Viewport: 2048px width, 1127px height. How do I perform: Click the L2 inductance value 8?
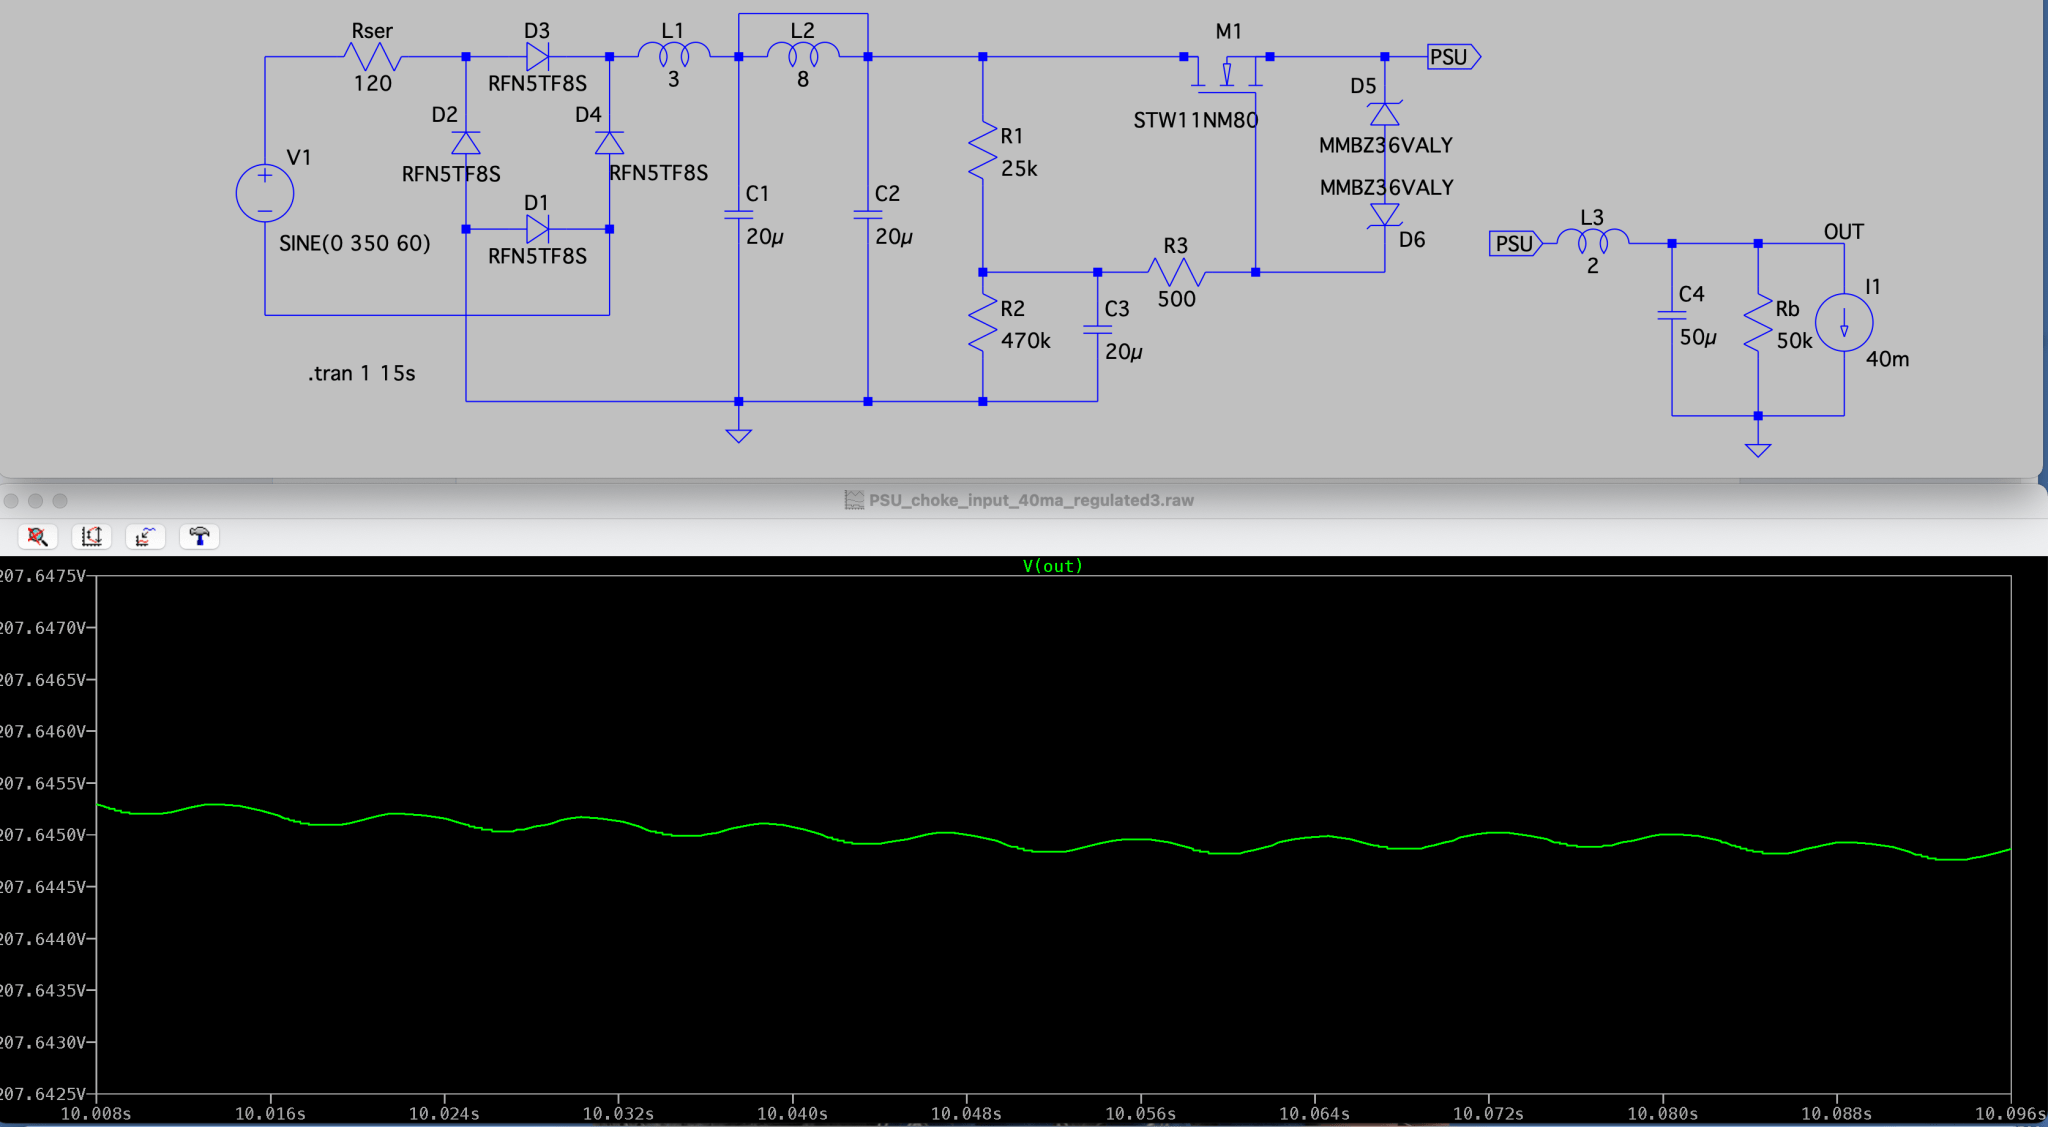(x=803, y=80)
